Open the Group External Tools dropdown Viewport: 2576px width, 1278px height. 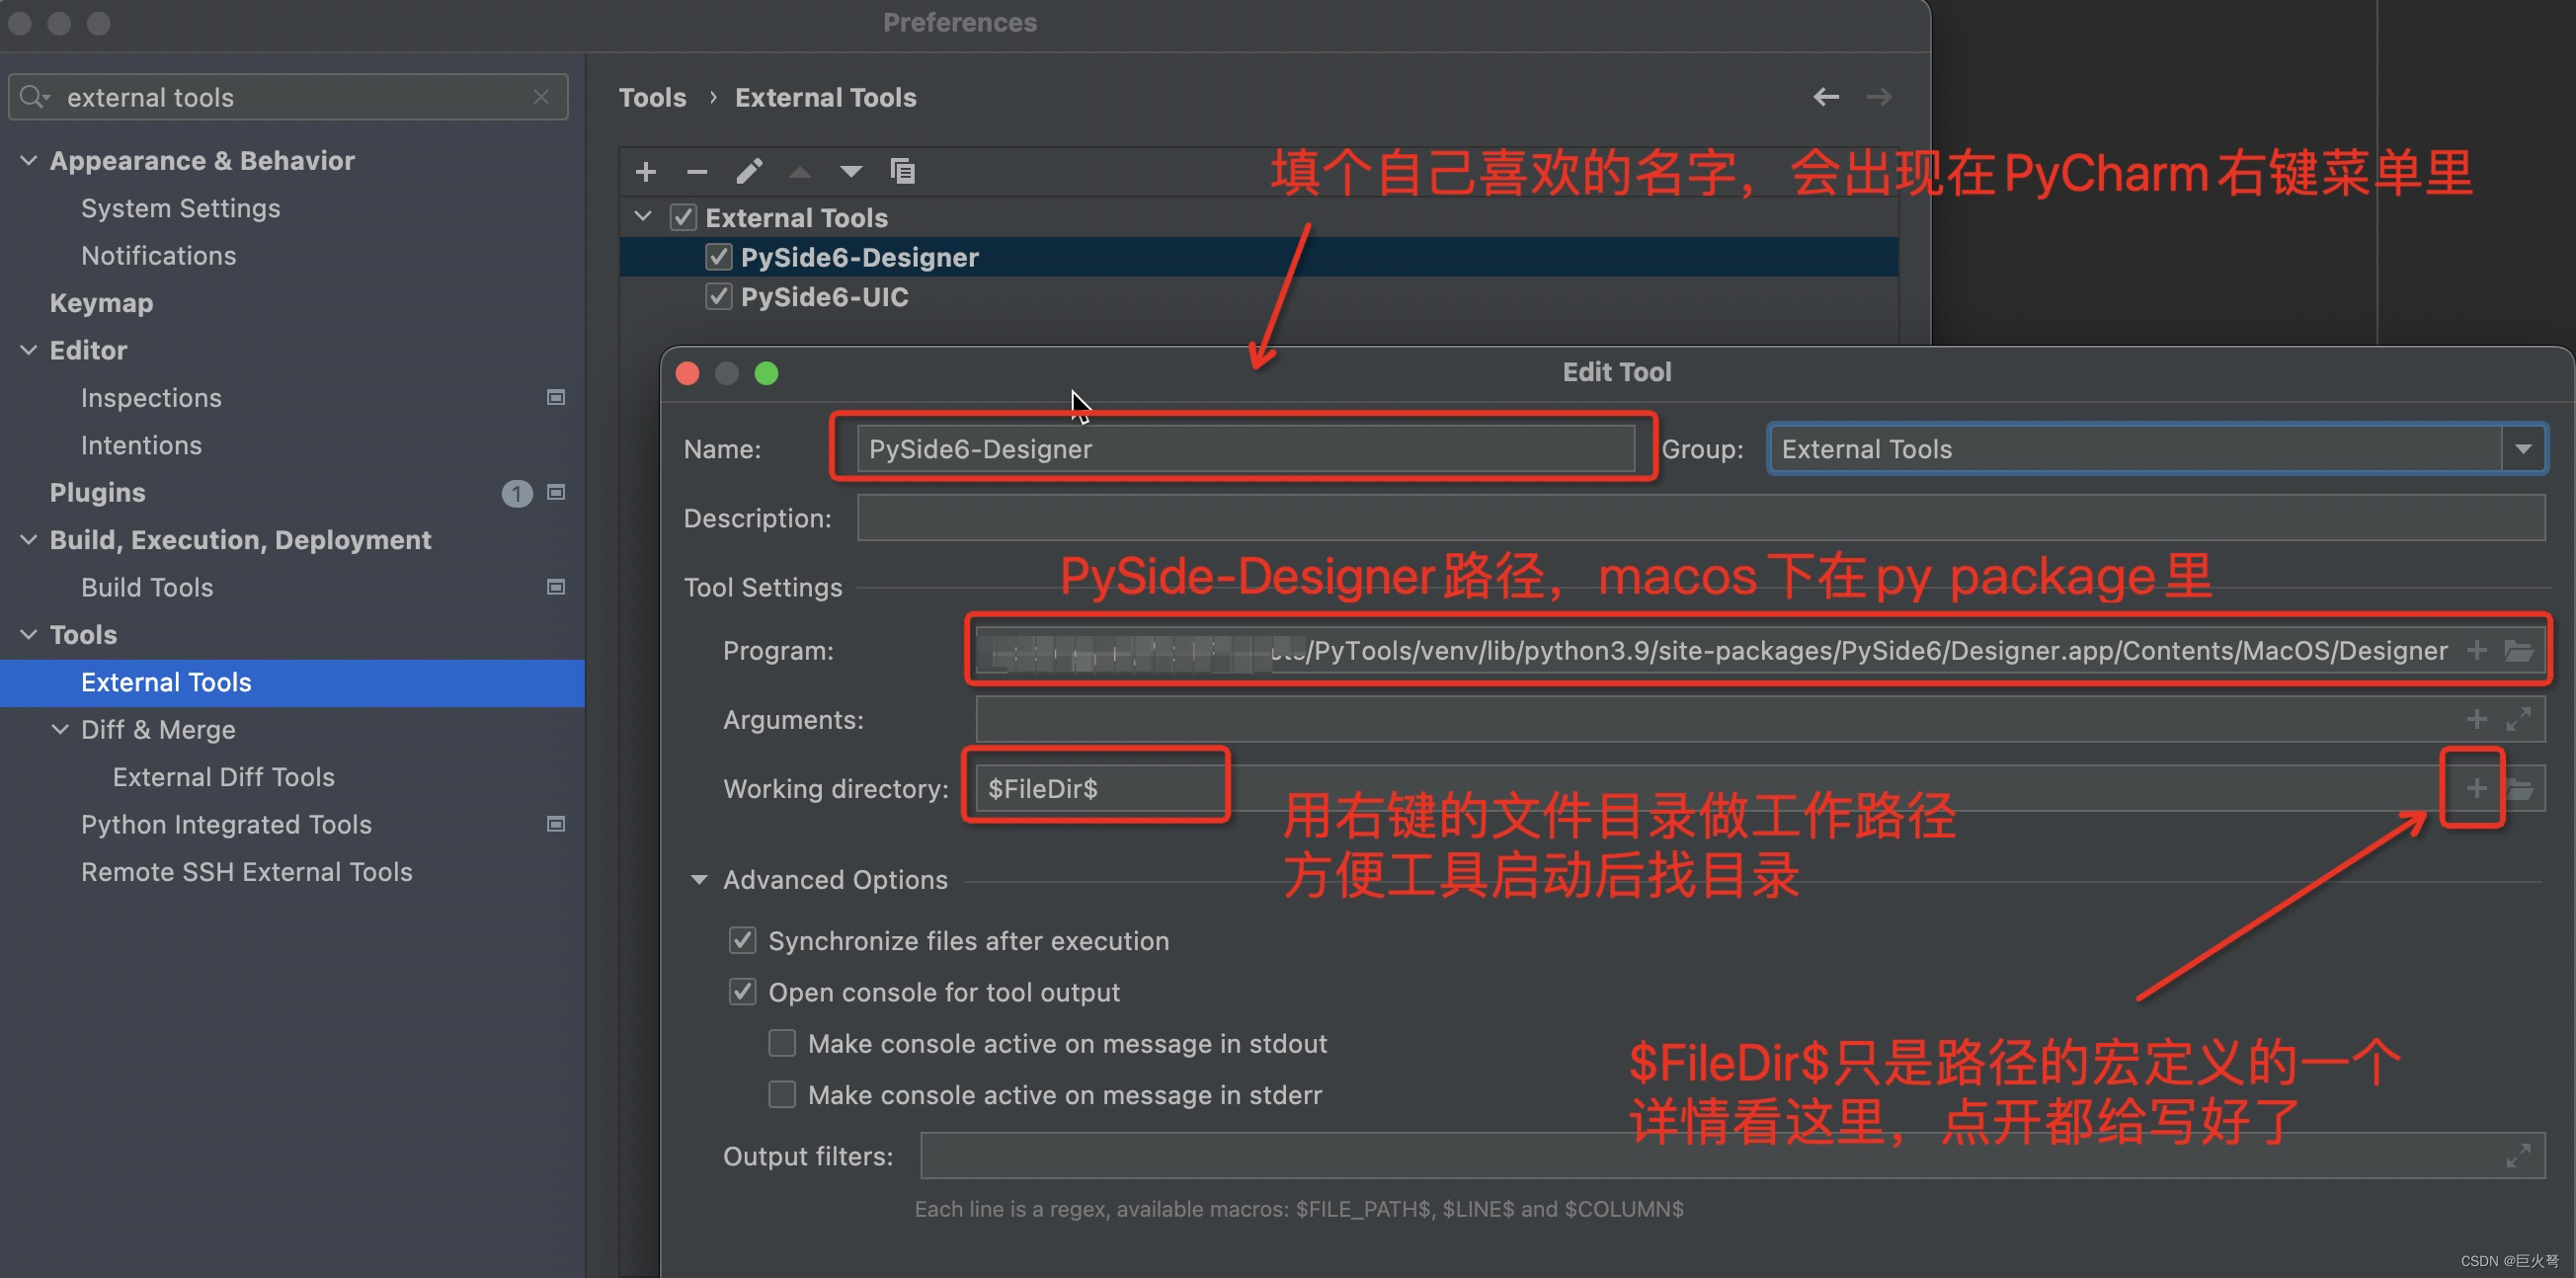[x=2522, y=449]
